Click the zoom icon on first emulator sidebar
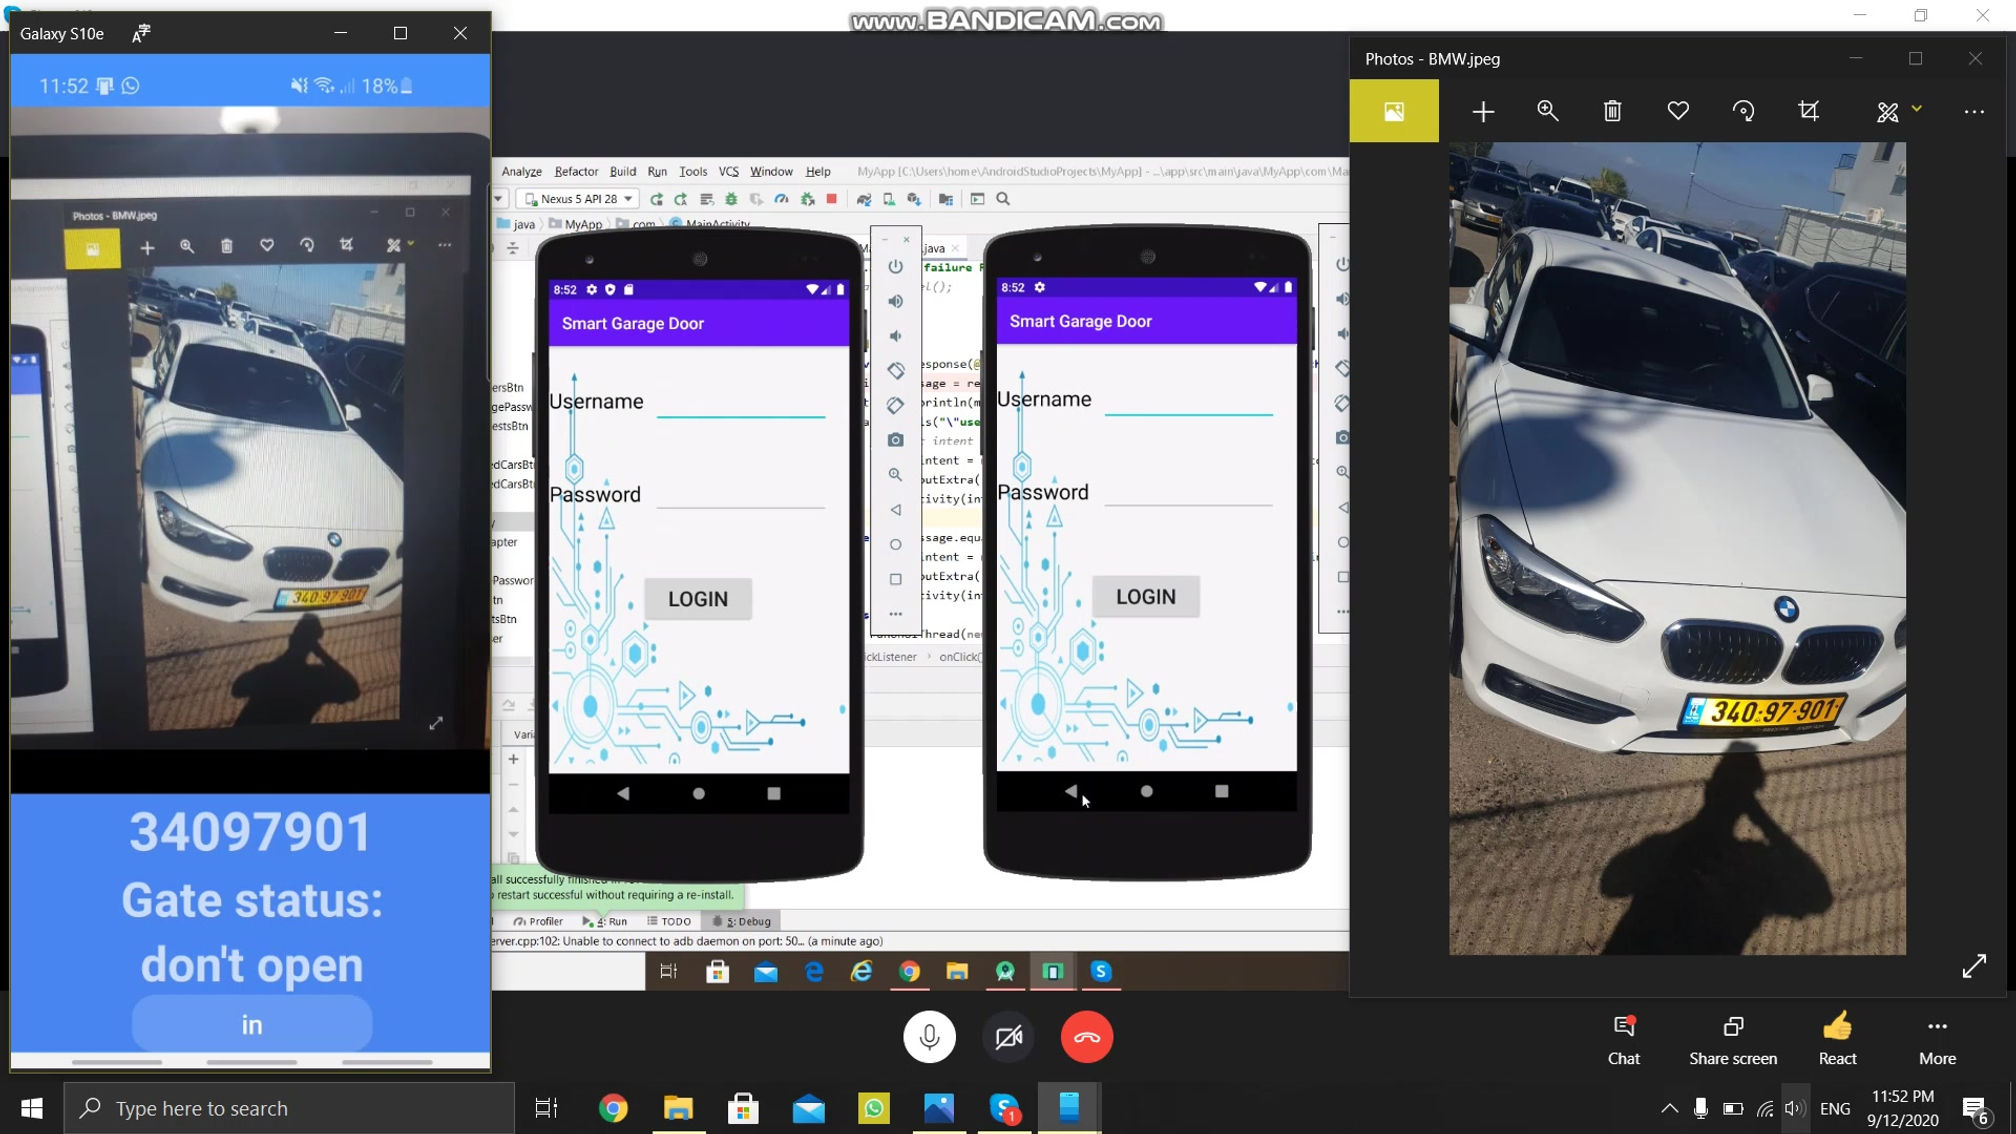 point(895,475)
